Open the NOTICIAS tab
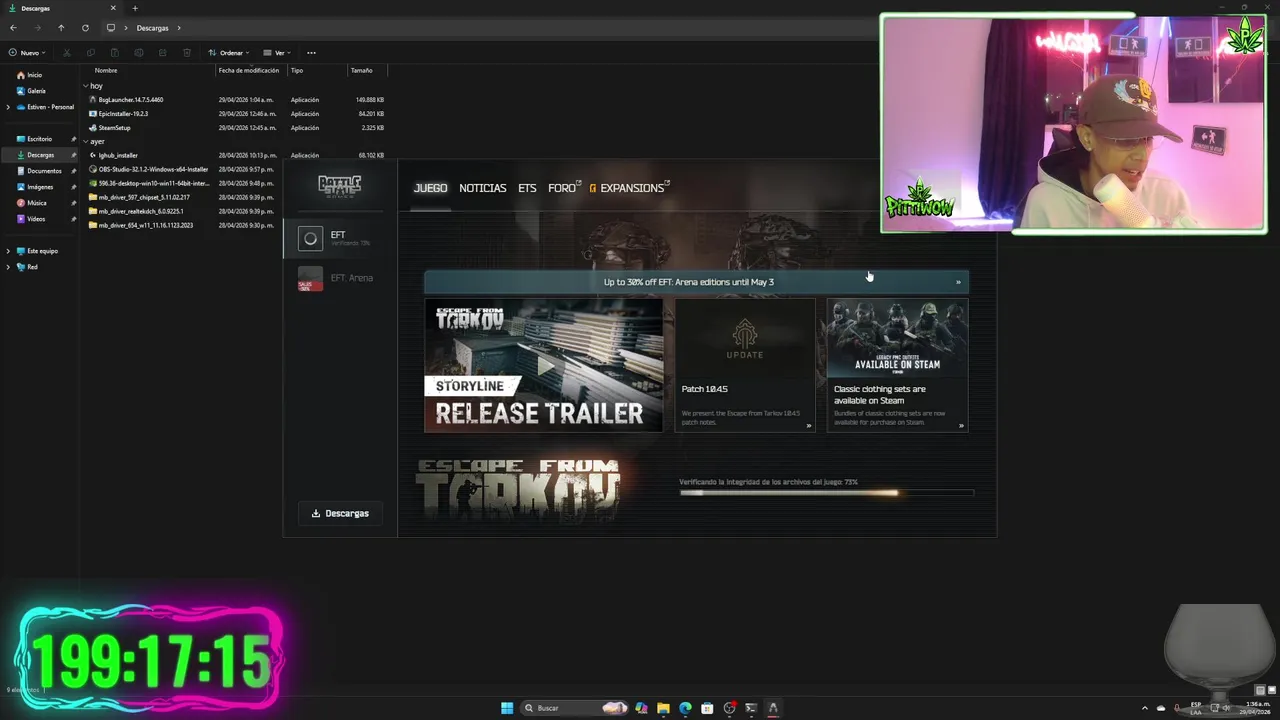The image size is (1280, 720). point(483,188)
